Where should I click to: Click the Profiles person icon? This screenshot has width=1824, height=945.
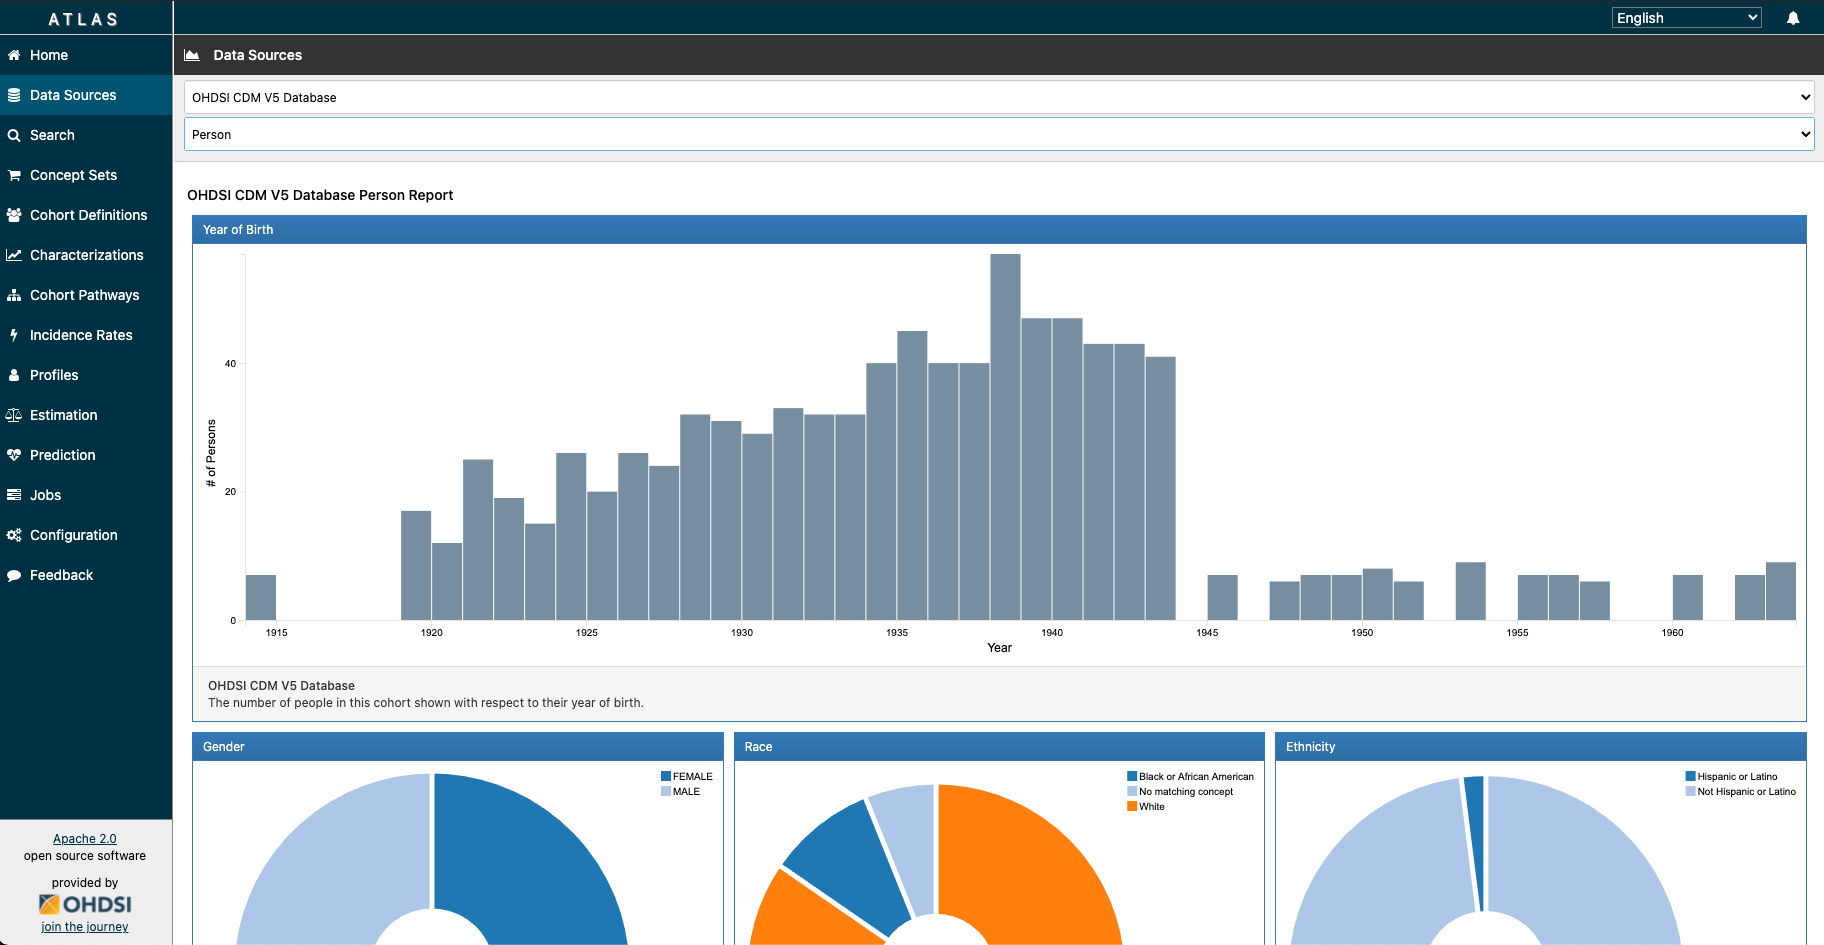click(x=14, y=375)
